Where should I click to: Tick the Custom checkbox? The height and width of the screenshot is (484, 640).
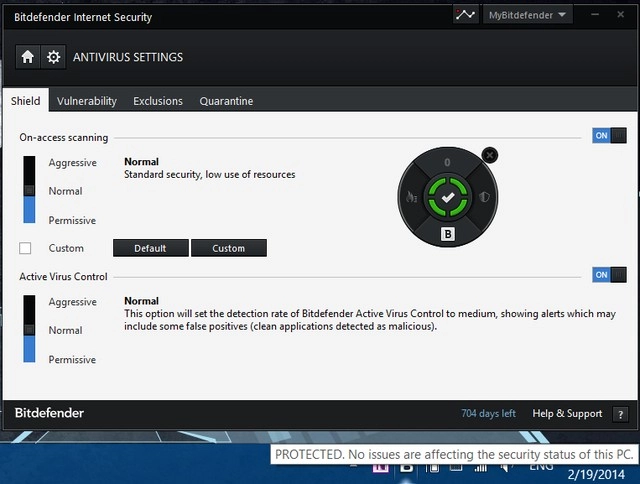click(25, 248)
